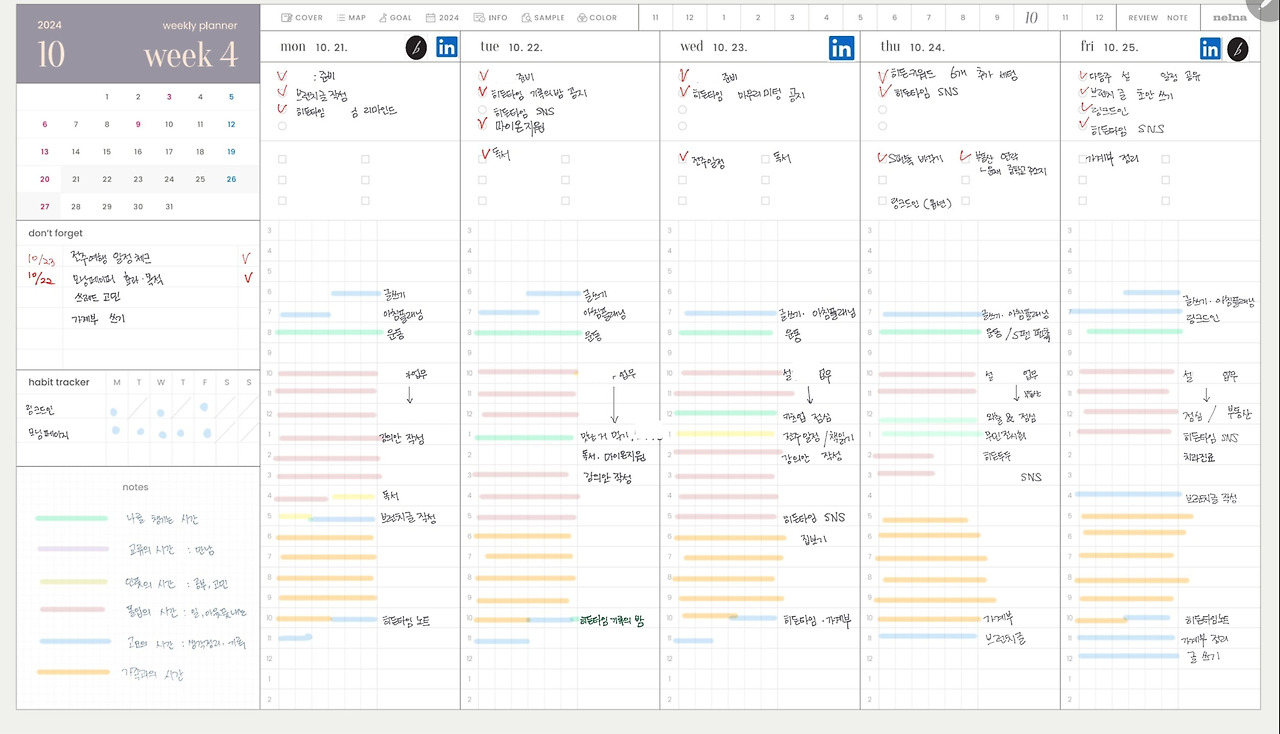Click the '가계부 쓰기' don't forget entry
1280x734 pixels.
pyautogui.click(x=99, y=318)
